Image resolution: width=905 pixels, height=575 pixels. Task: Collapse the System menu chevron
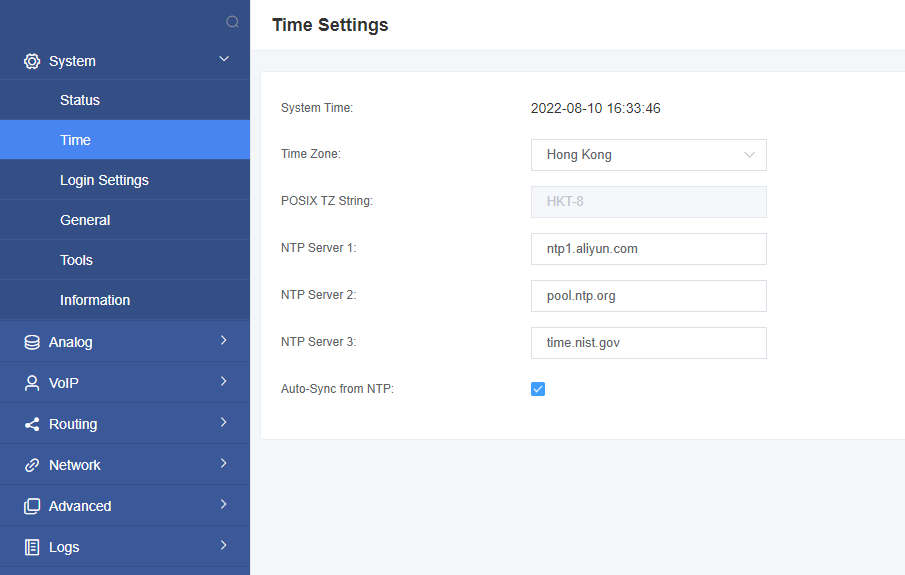pos(224,59)
